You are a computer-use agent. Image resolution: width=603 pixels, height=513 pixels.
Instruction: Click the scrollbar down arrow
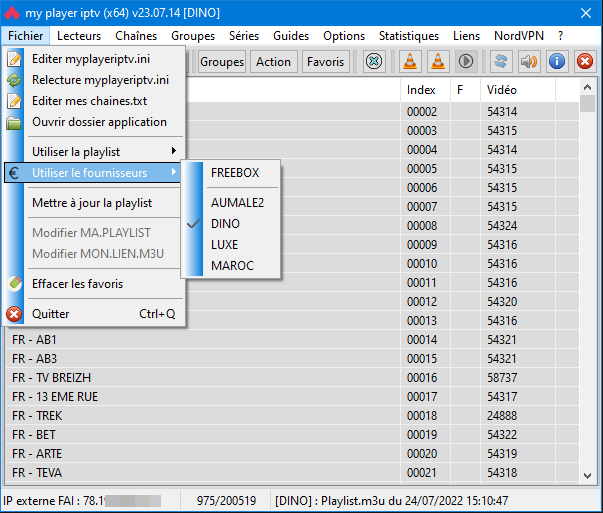(587, 476)
